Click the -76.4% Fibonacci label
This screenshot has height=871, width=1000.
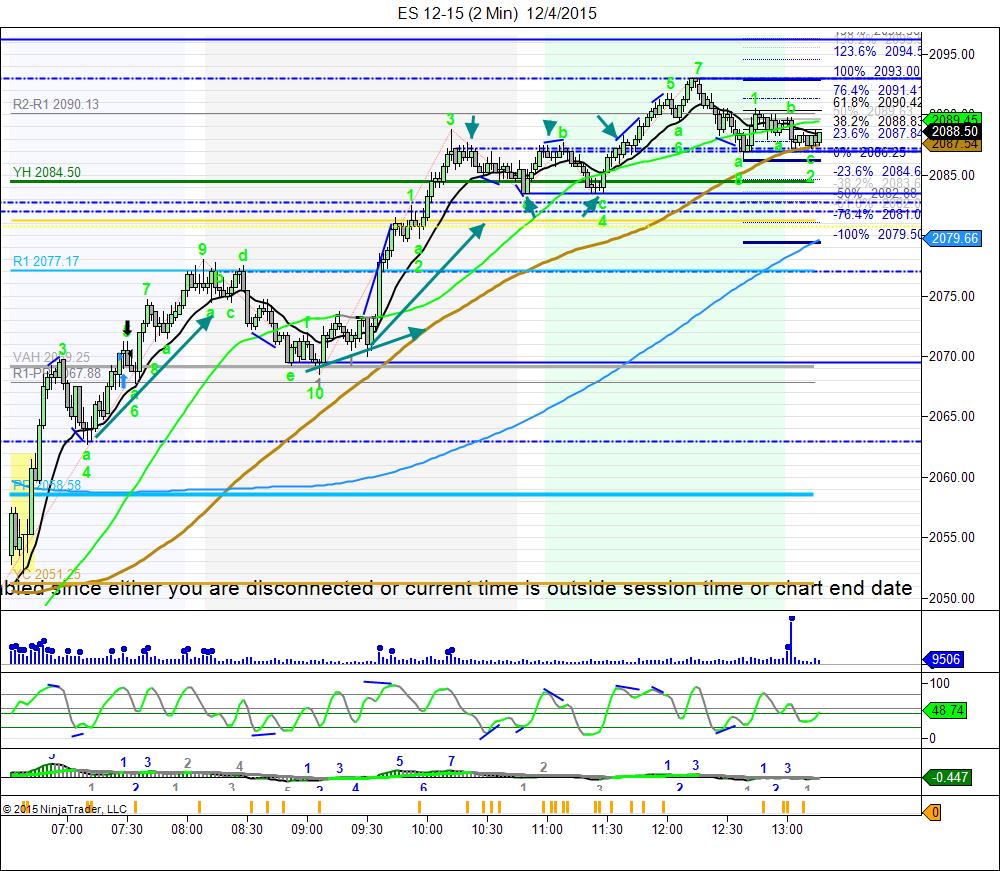(x=877, y=214)
